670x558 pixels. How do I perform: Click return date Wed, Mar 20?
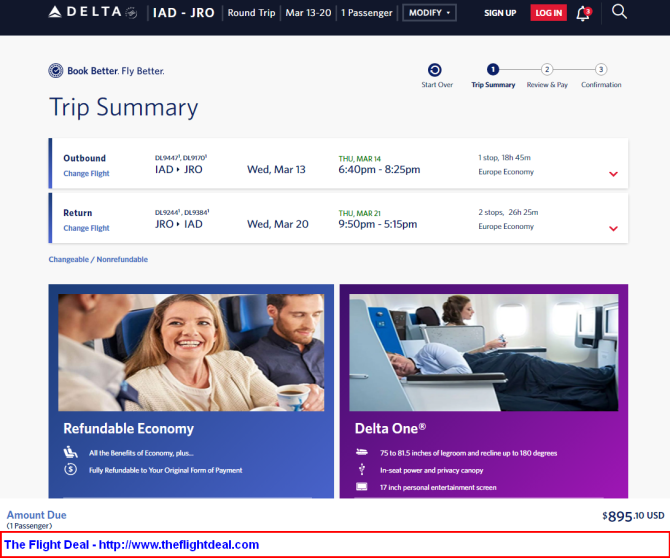click(x=278, y=224)
